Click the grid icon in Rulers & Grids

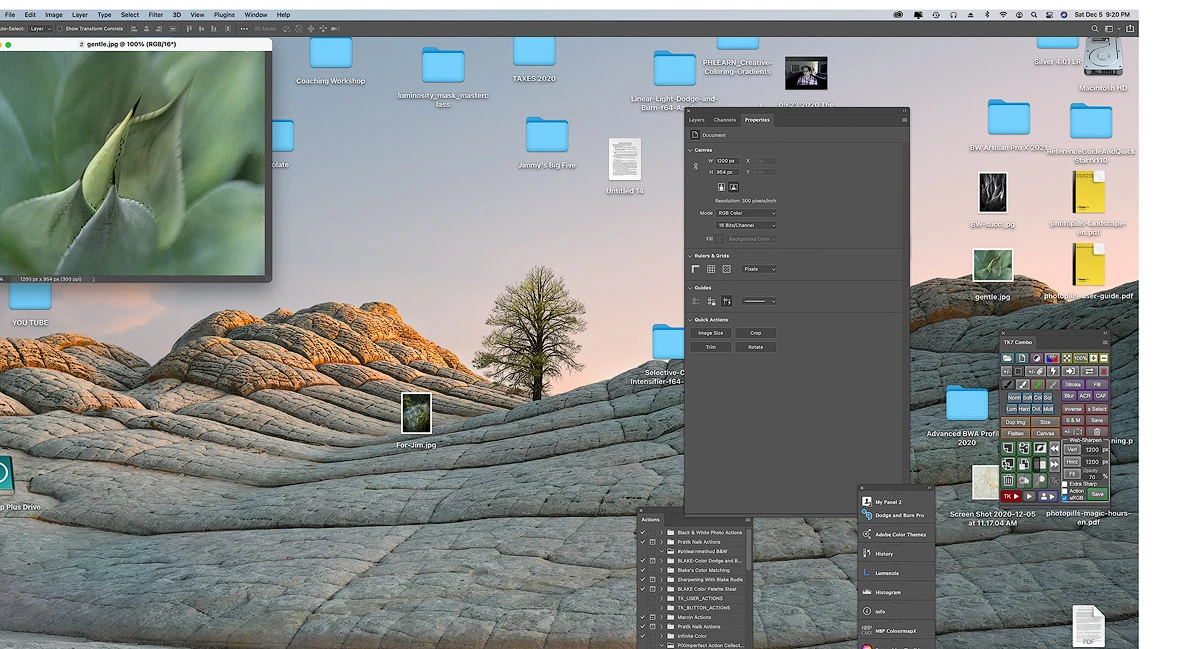[x=711, y=269]
